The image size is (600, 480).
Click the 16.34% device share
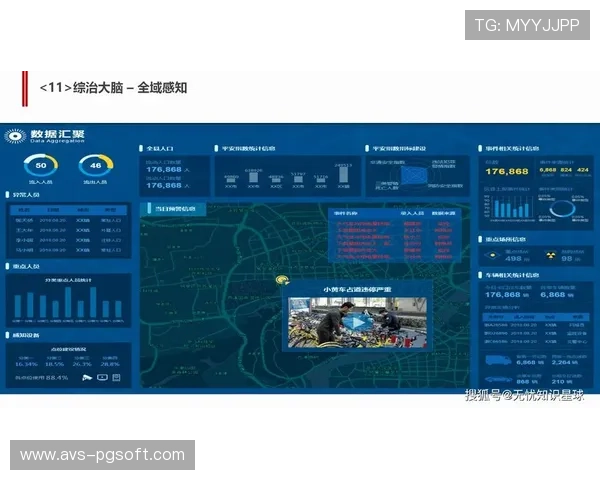tap(26, 364)
